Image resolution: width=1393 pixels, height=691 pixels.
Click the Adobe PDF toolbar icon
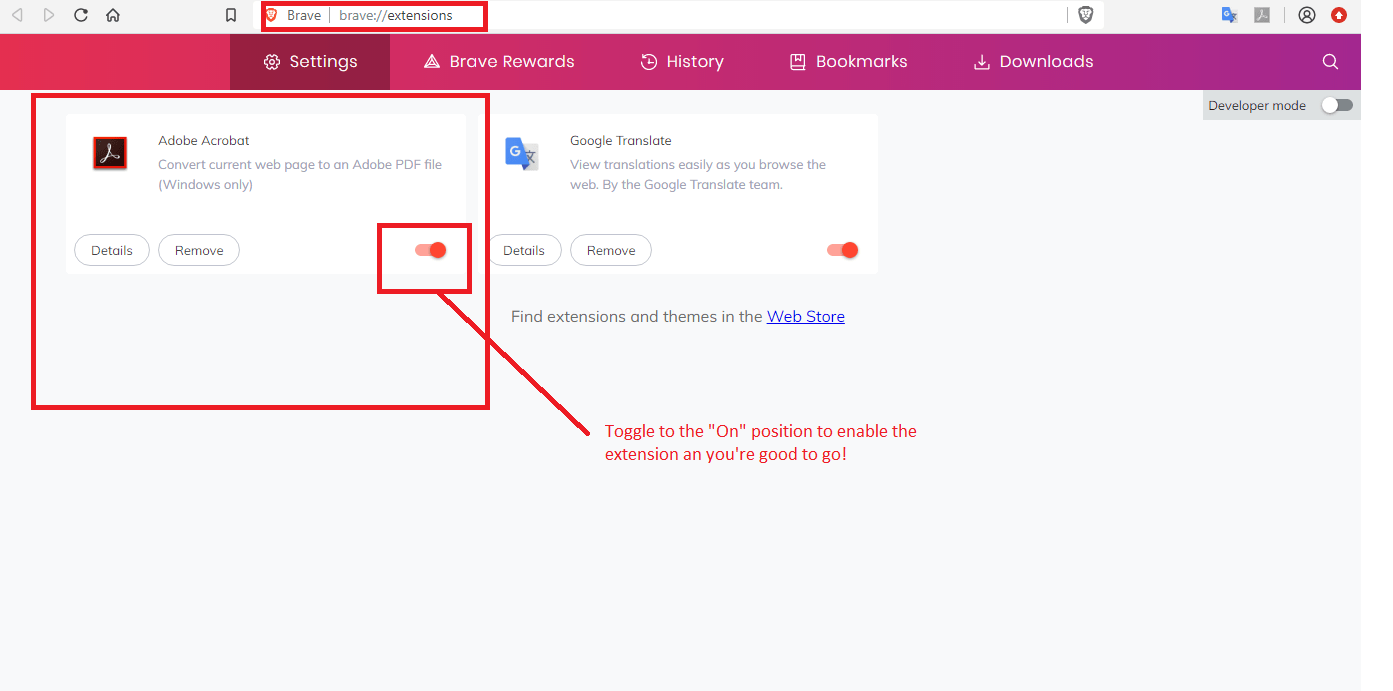[x=1263, y=15]
